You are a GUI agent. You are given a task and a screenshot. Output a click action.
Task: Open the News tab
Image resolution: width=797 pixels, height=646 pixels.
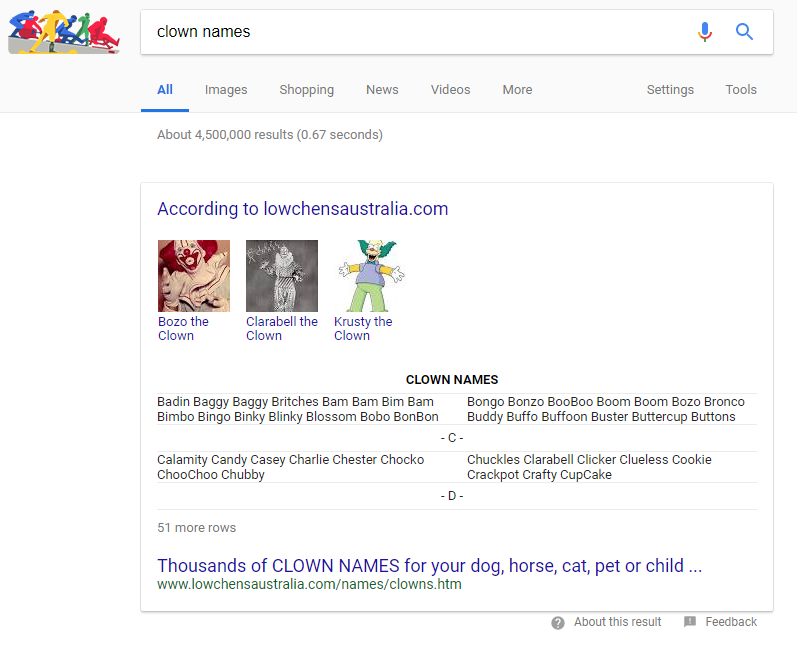click(x=382, y=90)
